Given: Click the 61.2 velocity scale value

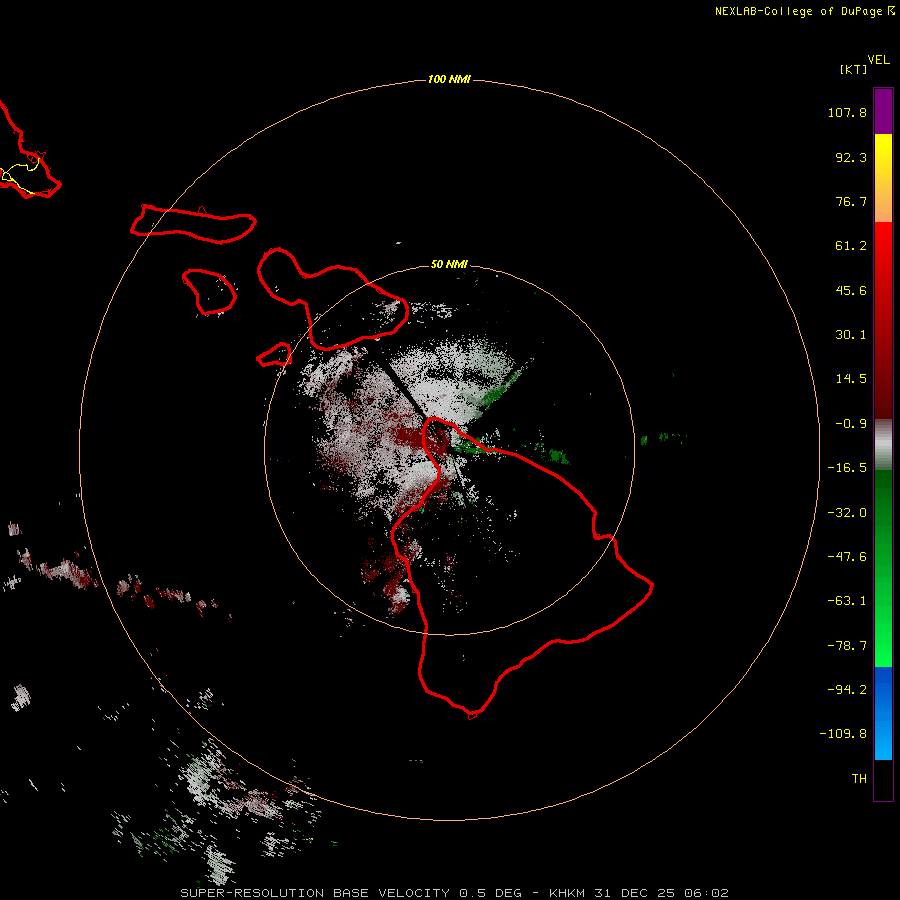Looking at the screenshot, I should [851, 246].
